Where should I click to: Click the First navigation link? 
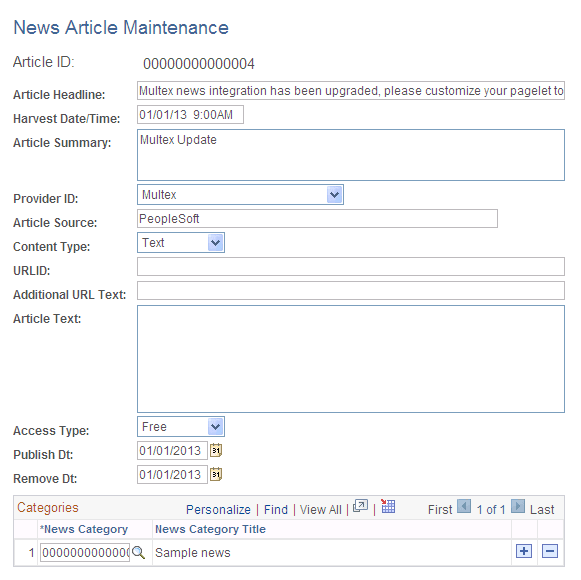(440, 510)
